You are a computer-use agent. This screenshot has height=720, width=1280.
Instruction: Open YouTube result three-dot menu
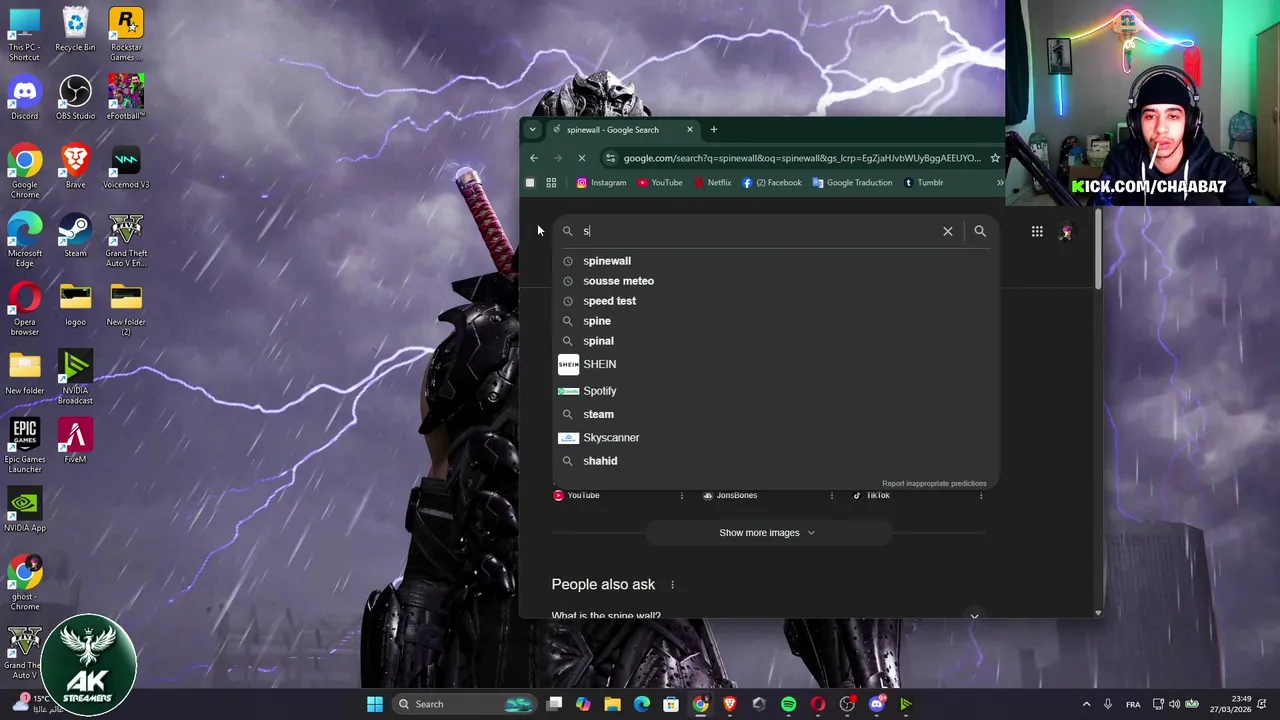(x=682, y=495)
